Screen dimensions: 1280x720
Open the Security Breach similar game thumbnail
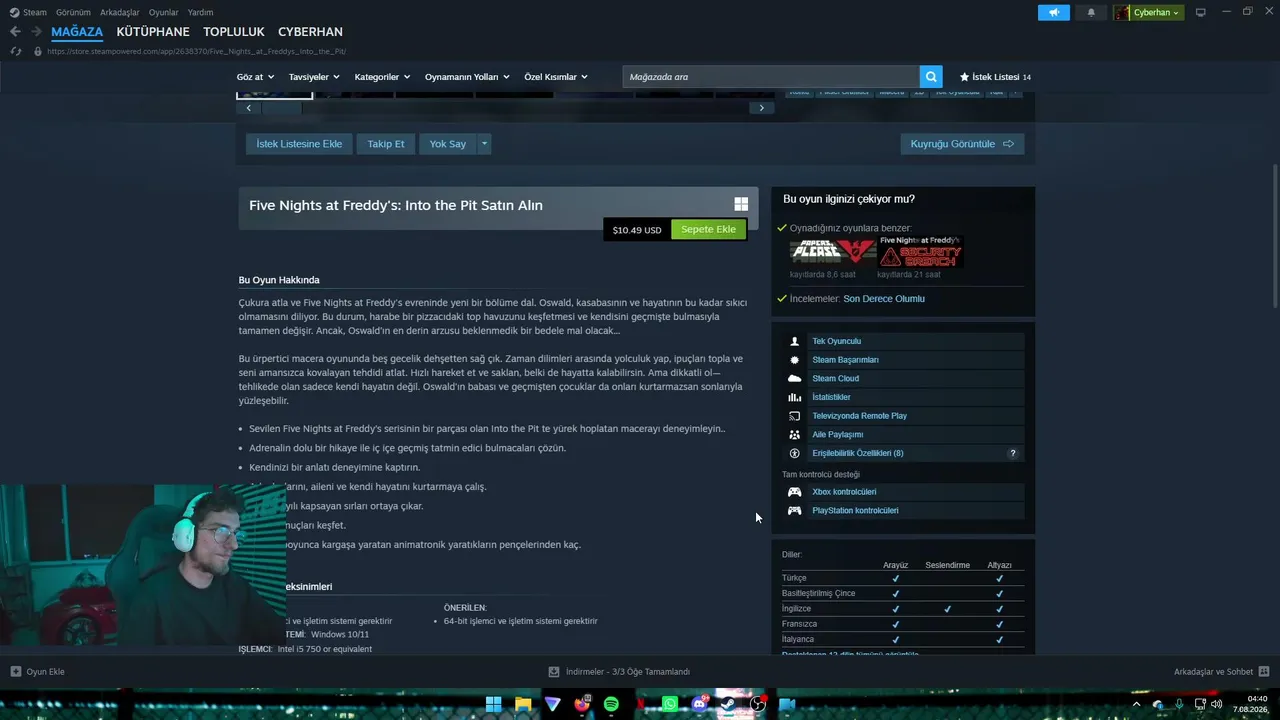coord(919,251)
